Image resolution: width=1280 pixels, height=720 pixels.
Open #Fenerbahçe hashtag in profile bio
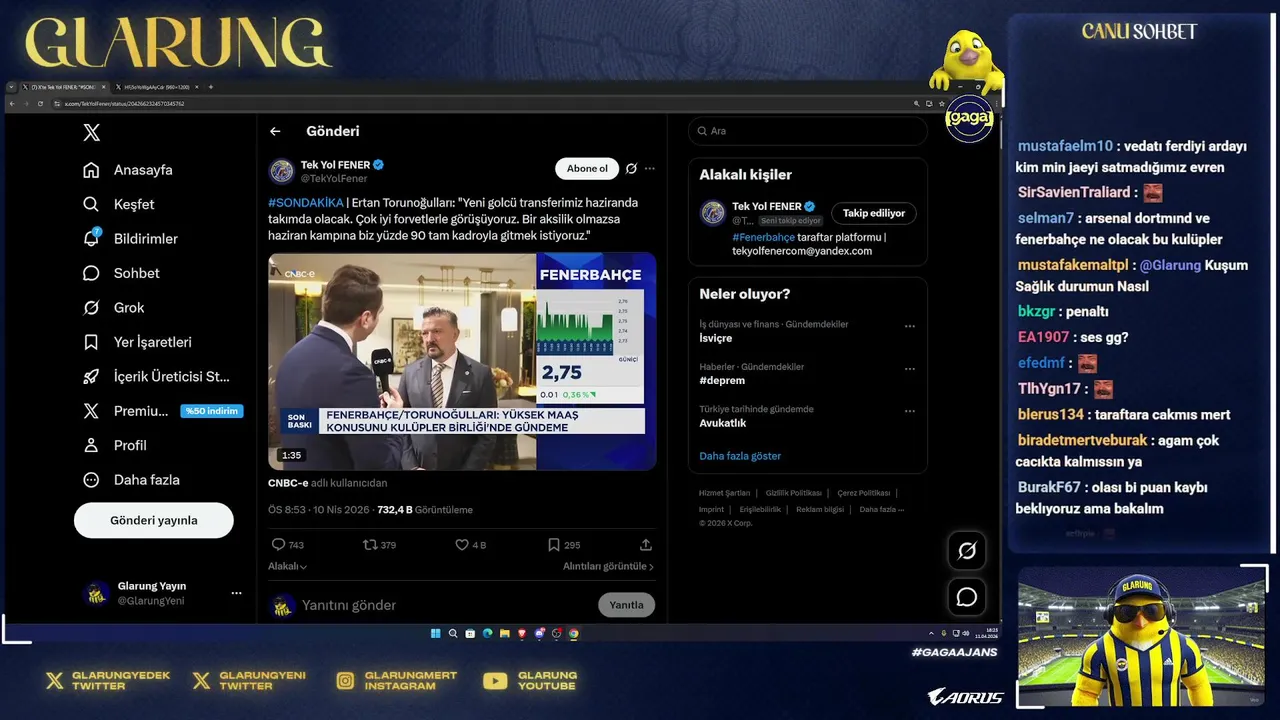763,237
